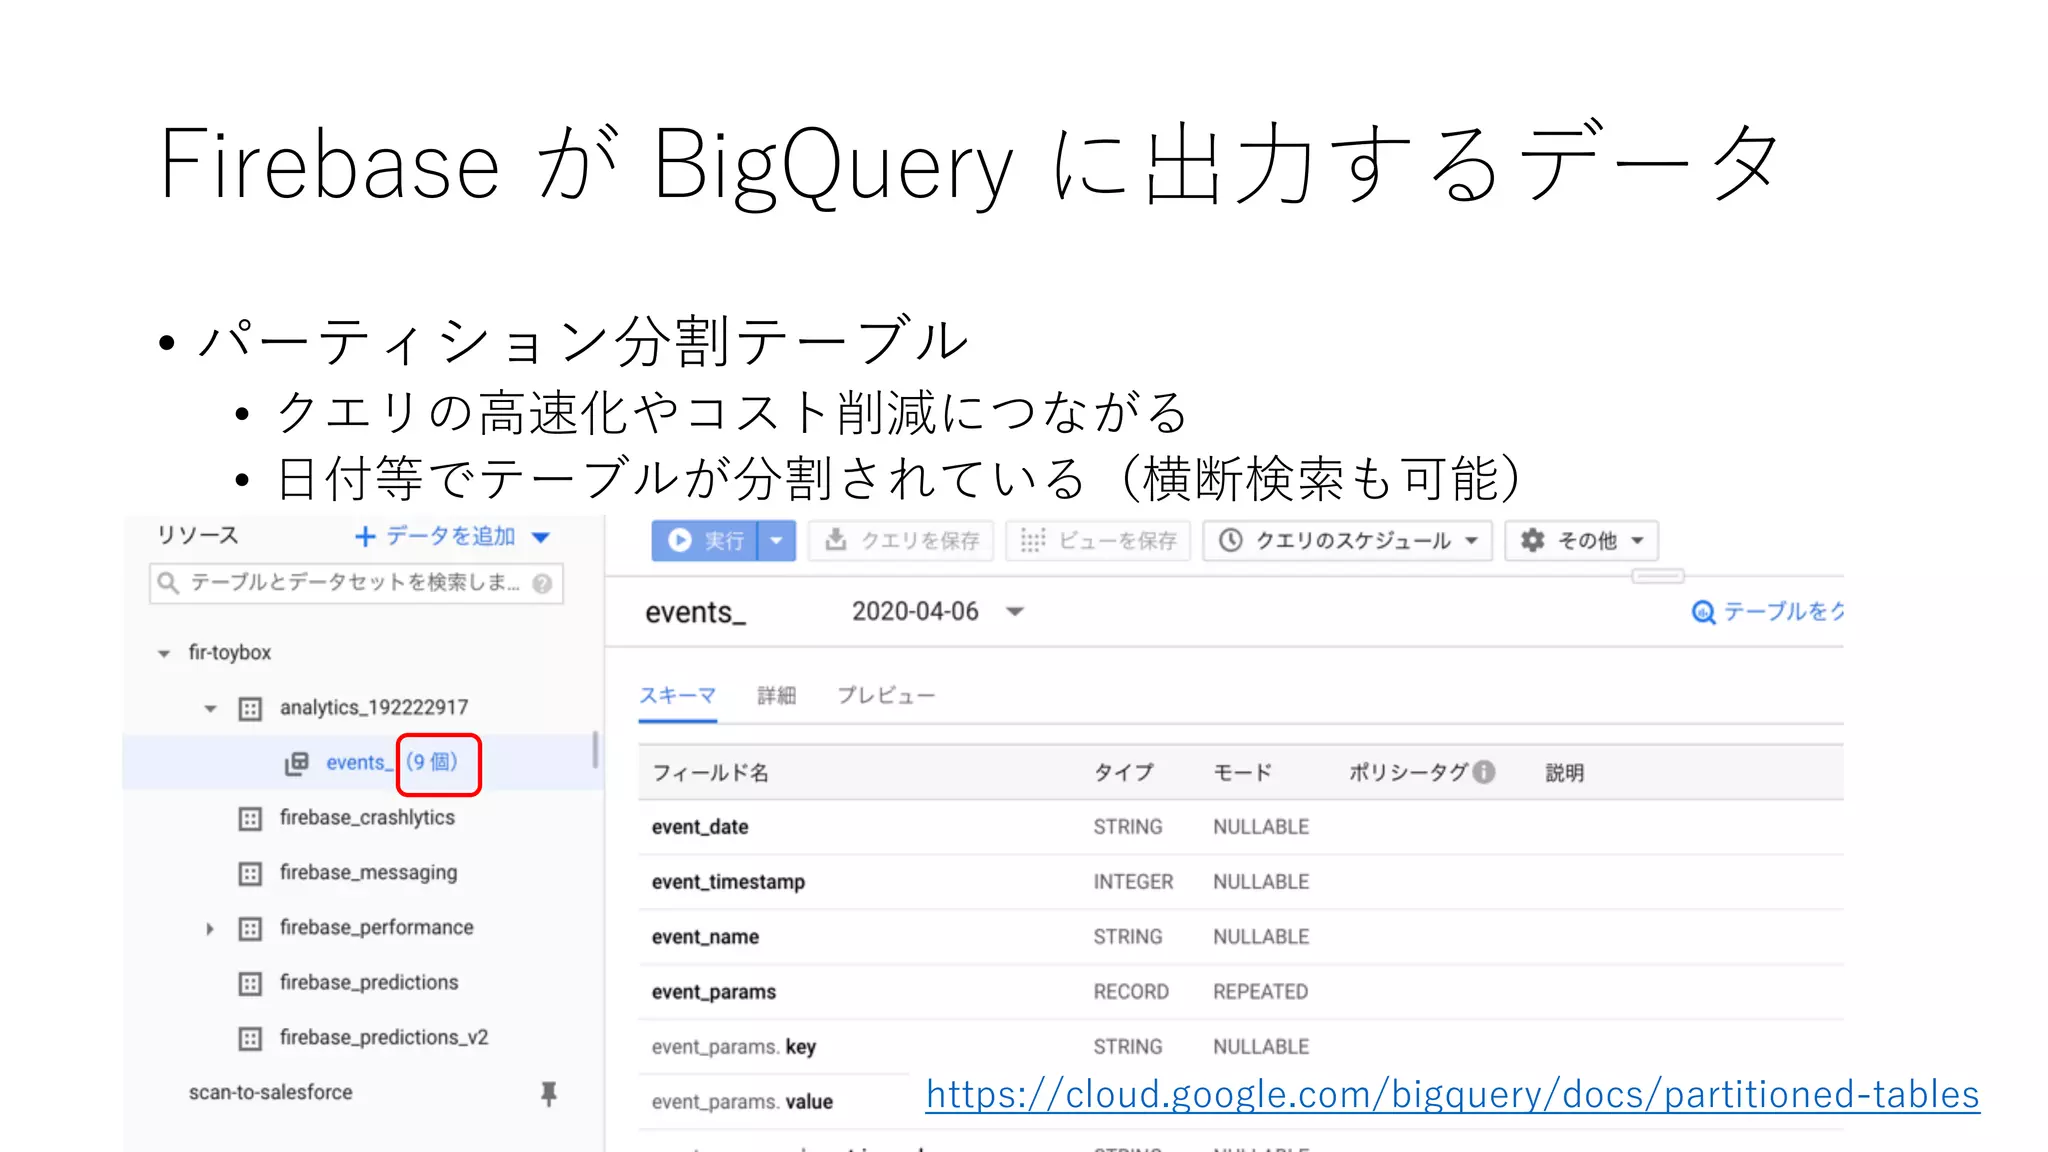This screenshot has width=2048, height=1152.
Task: Open その他 gear menu
Action: point(1582,541)
